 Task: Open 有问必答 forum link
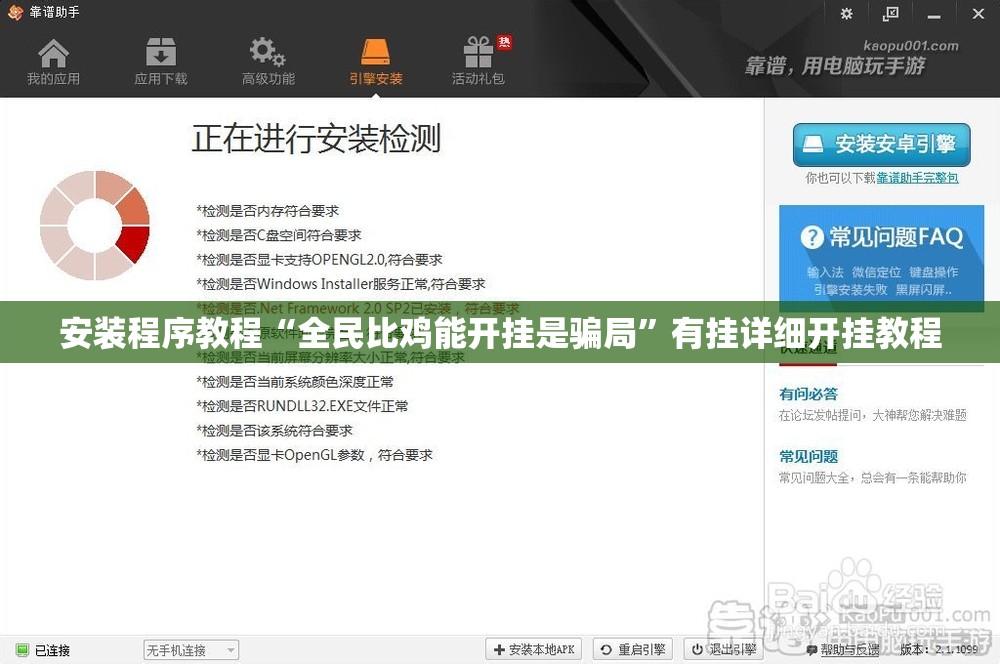point(808,394)
